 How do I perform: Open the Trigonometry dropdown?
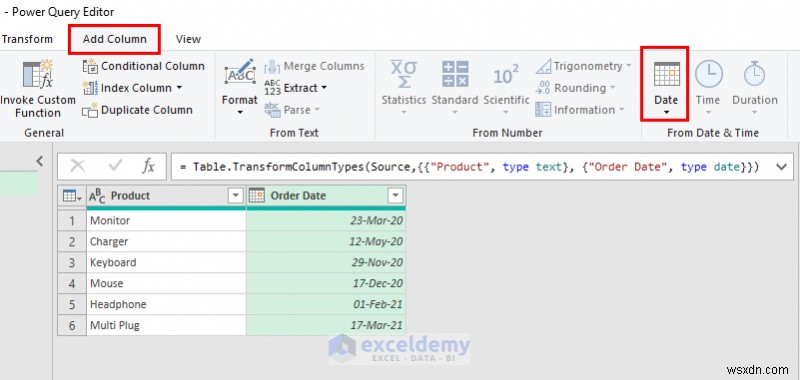point(584,66)
